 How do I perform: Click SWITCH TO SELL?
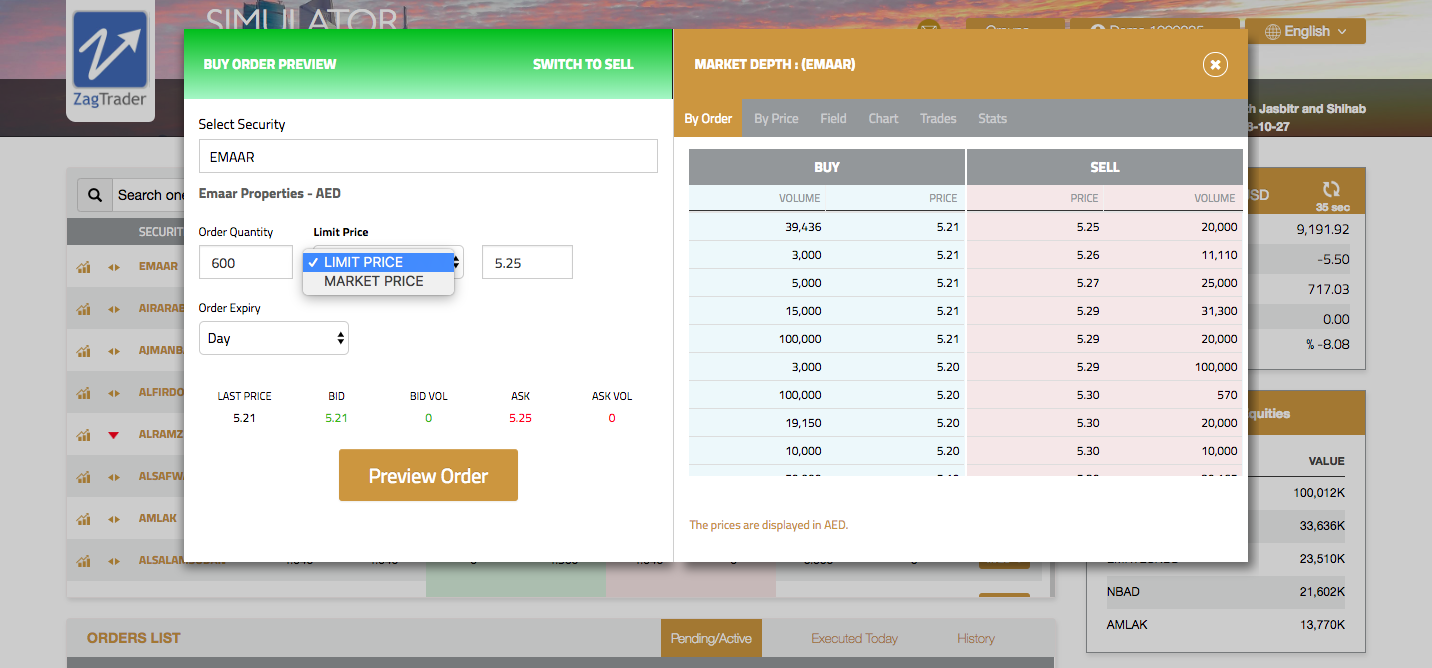tap(583, 64)
